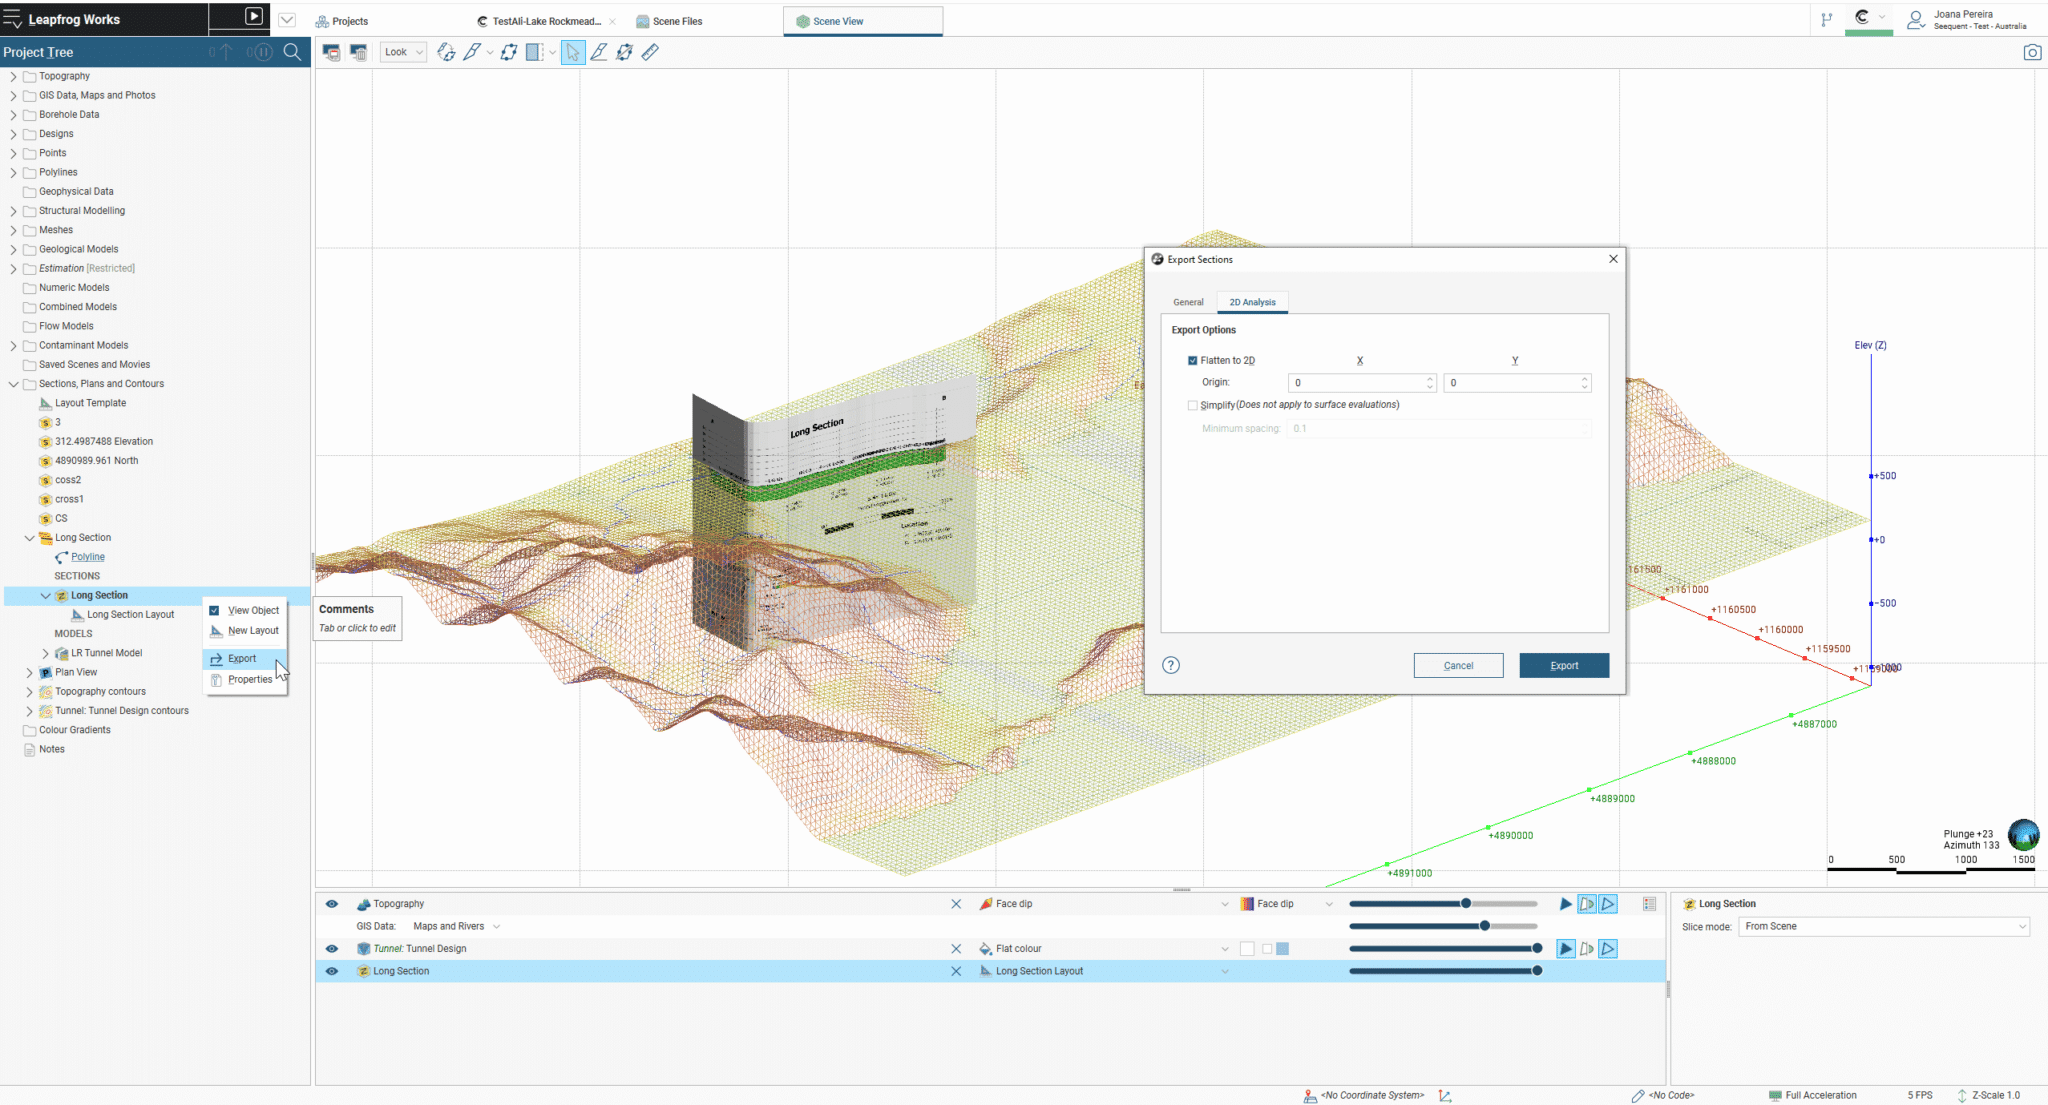Open the Look dropdown
The image size is (2048, 1105).
[404, 52]
